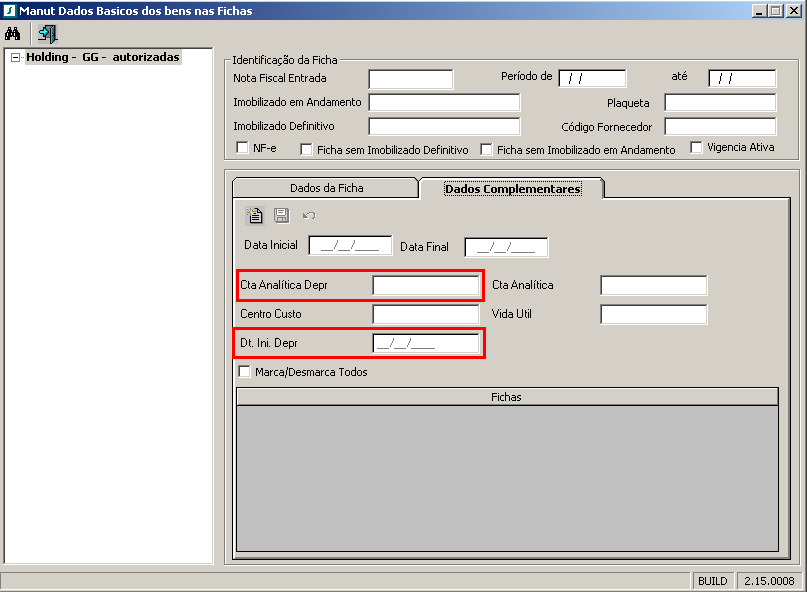Viewport: 807px width, 592px height.
Task: Click the undo arrow icon
Action: click(x=309, y=215)
